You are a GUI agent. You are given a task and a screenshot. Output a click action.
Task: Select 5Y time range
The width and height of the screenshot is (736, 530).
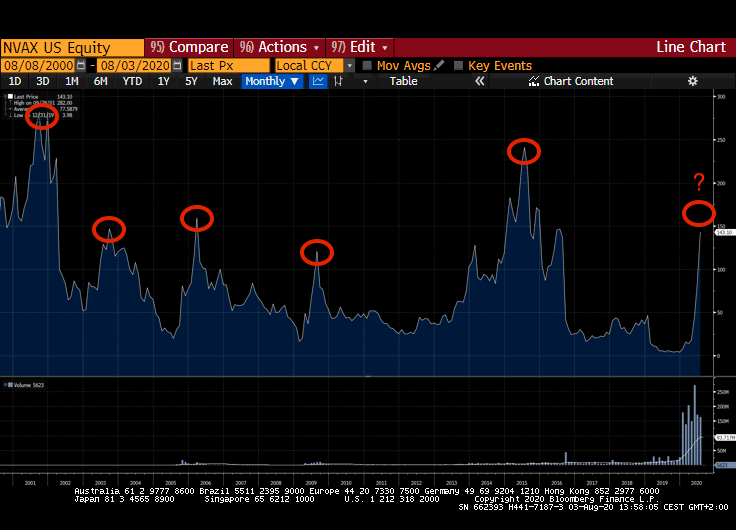click(191, 81)
